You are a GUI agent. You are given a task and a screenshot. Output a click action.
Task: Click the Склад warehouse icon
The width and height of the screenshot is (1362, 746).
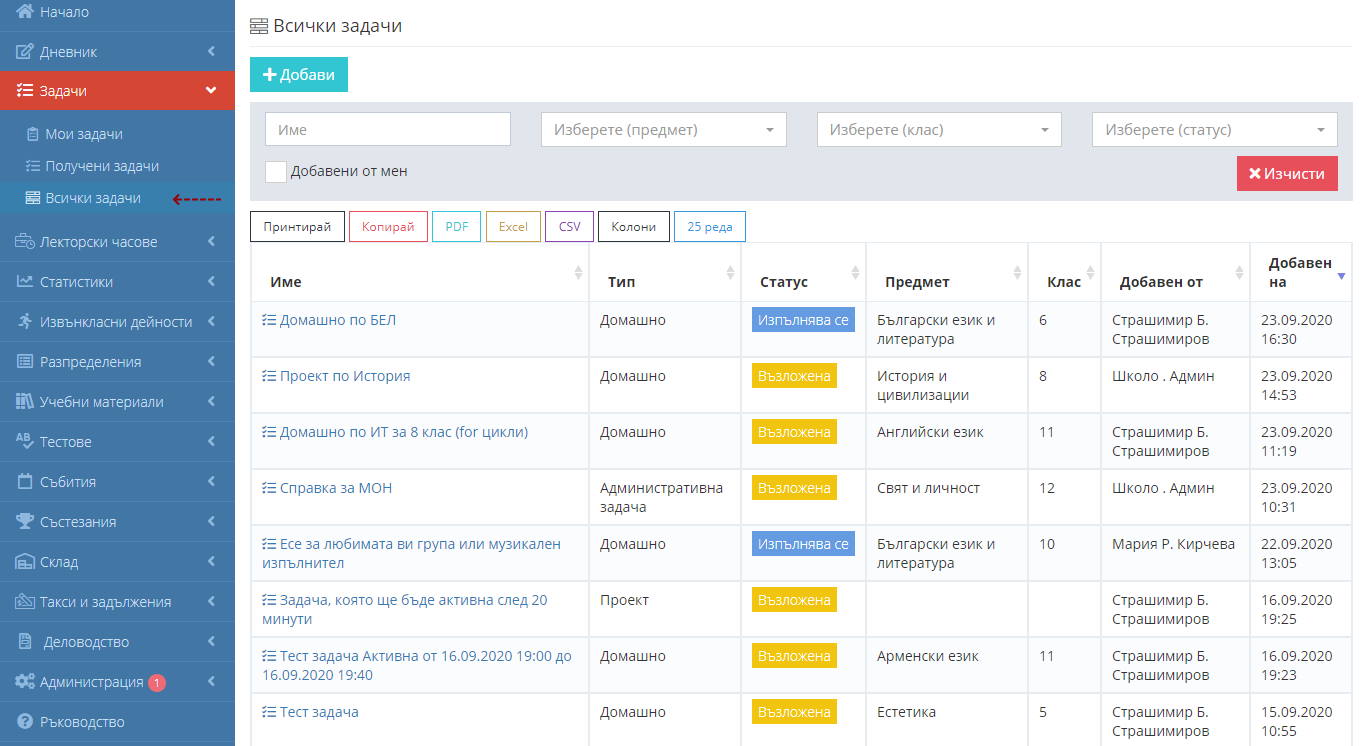(23, 561)
